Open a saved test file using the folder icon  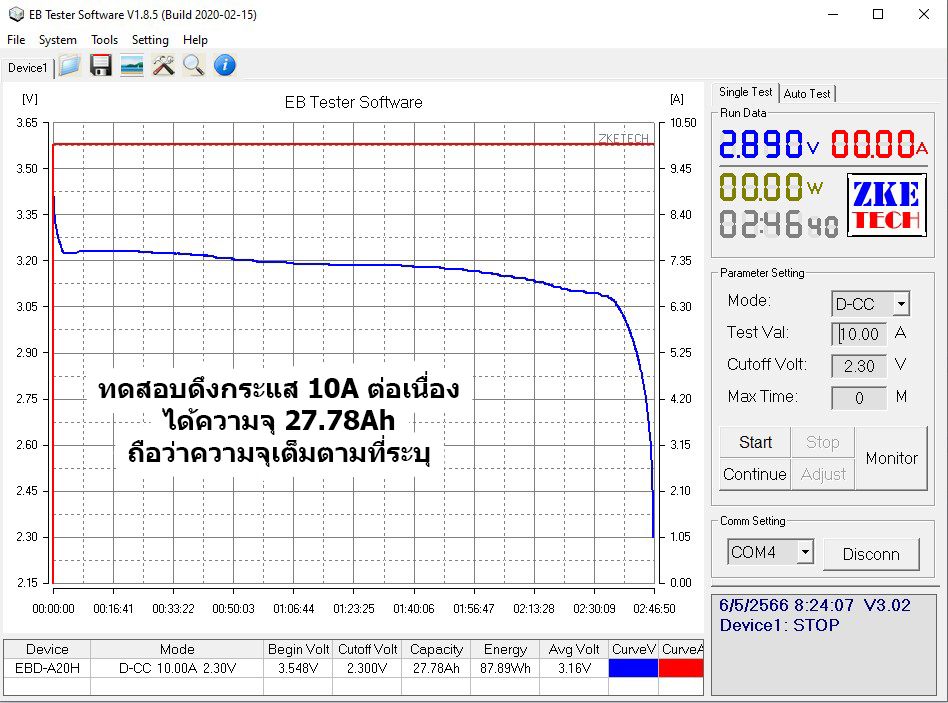click(69, 65)
